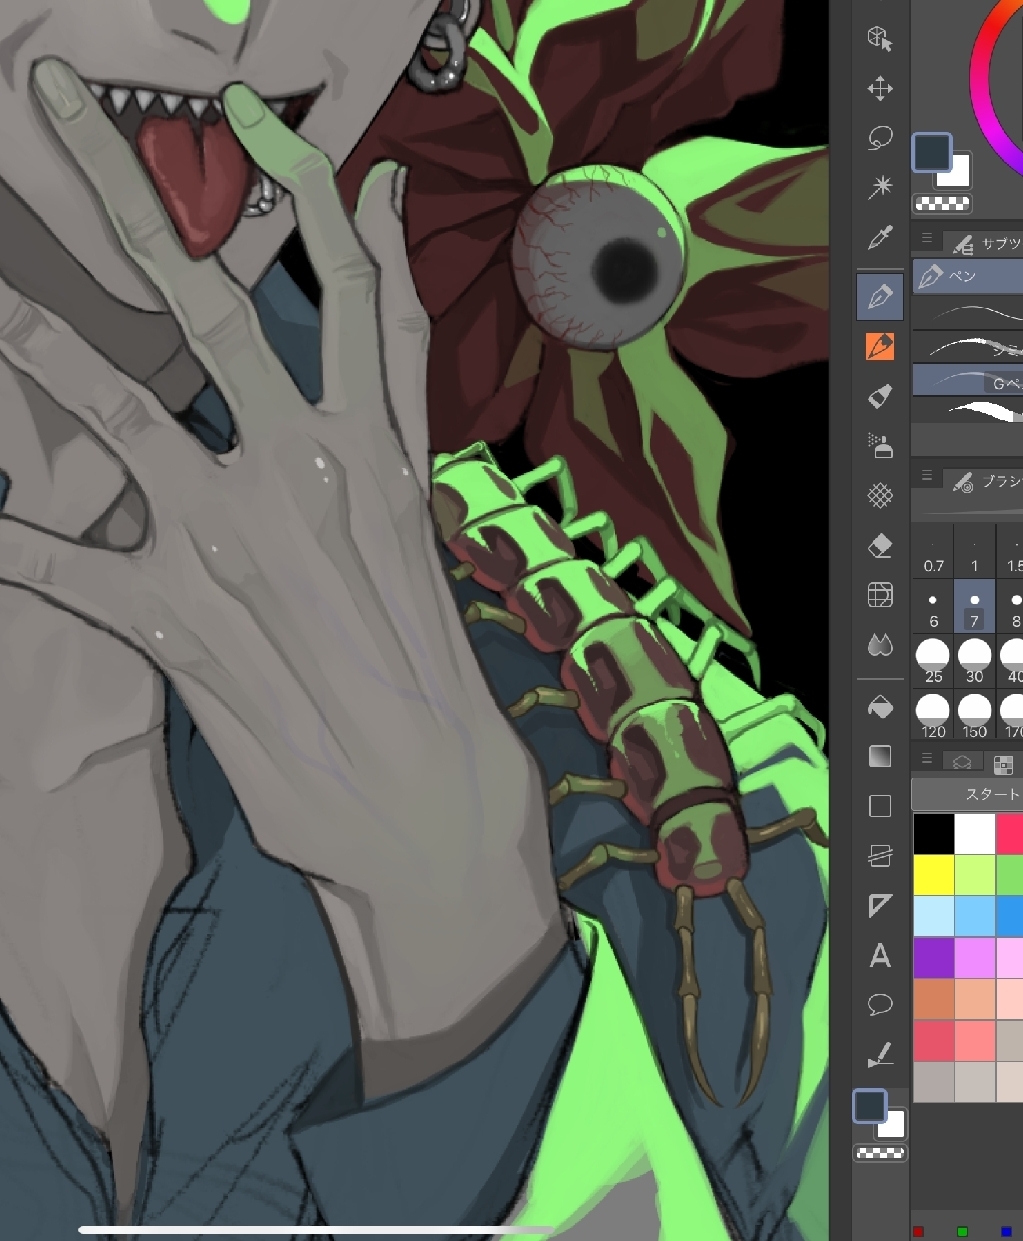Pick the sky blue swatch
The image size is (1023, 1241).
point(975,916)
